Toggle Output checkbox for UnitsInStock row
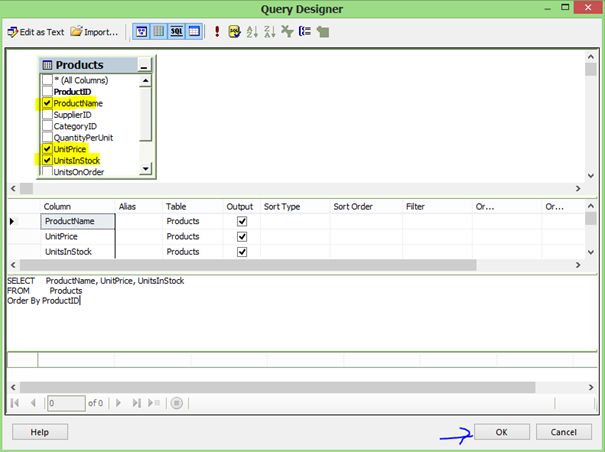 tap(242, 252)
